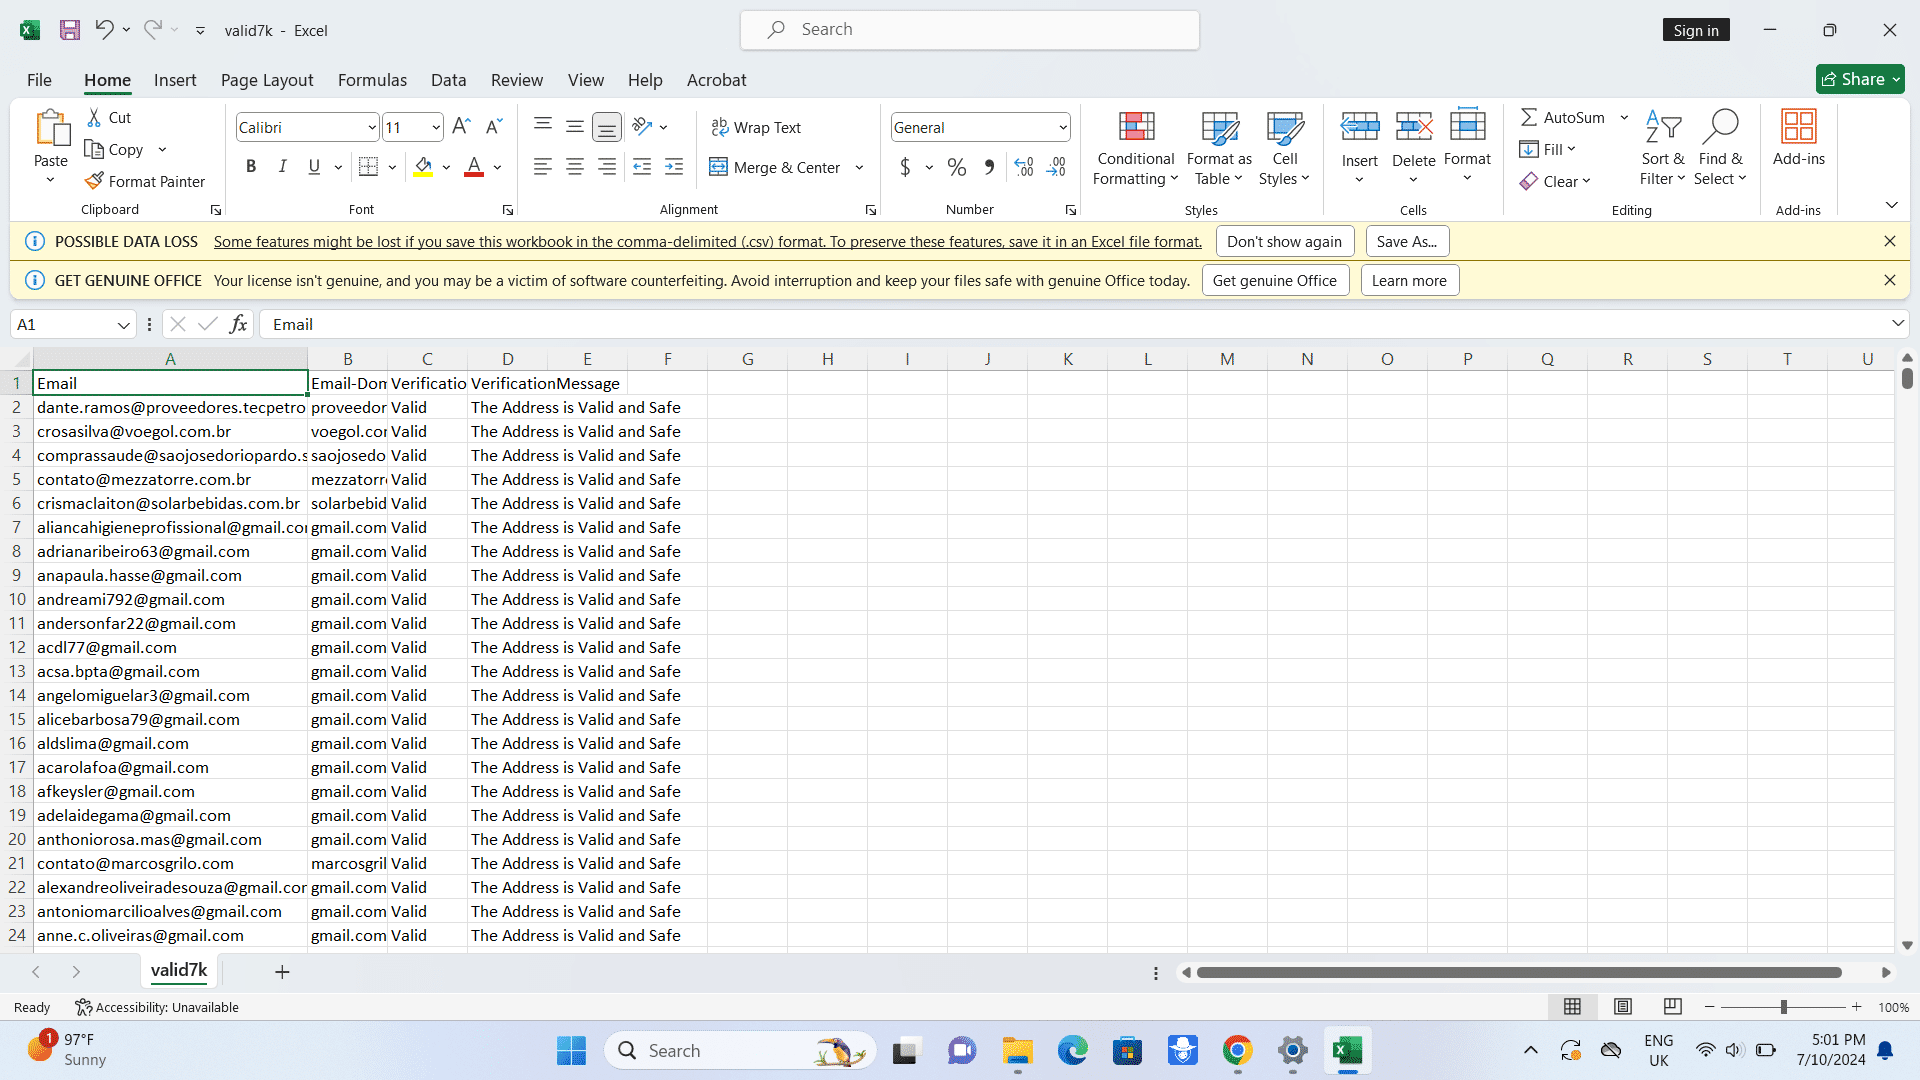Click the Delete cells icon
Image resolution: width=1920 pixels, height=1080 pixels.
coord(1414,127)
